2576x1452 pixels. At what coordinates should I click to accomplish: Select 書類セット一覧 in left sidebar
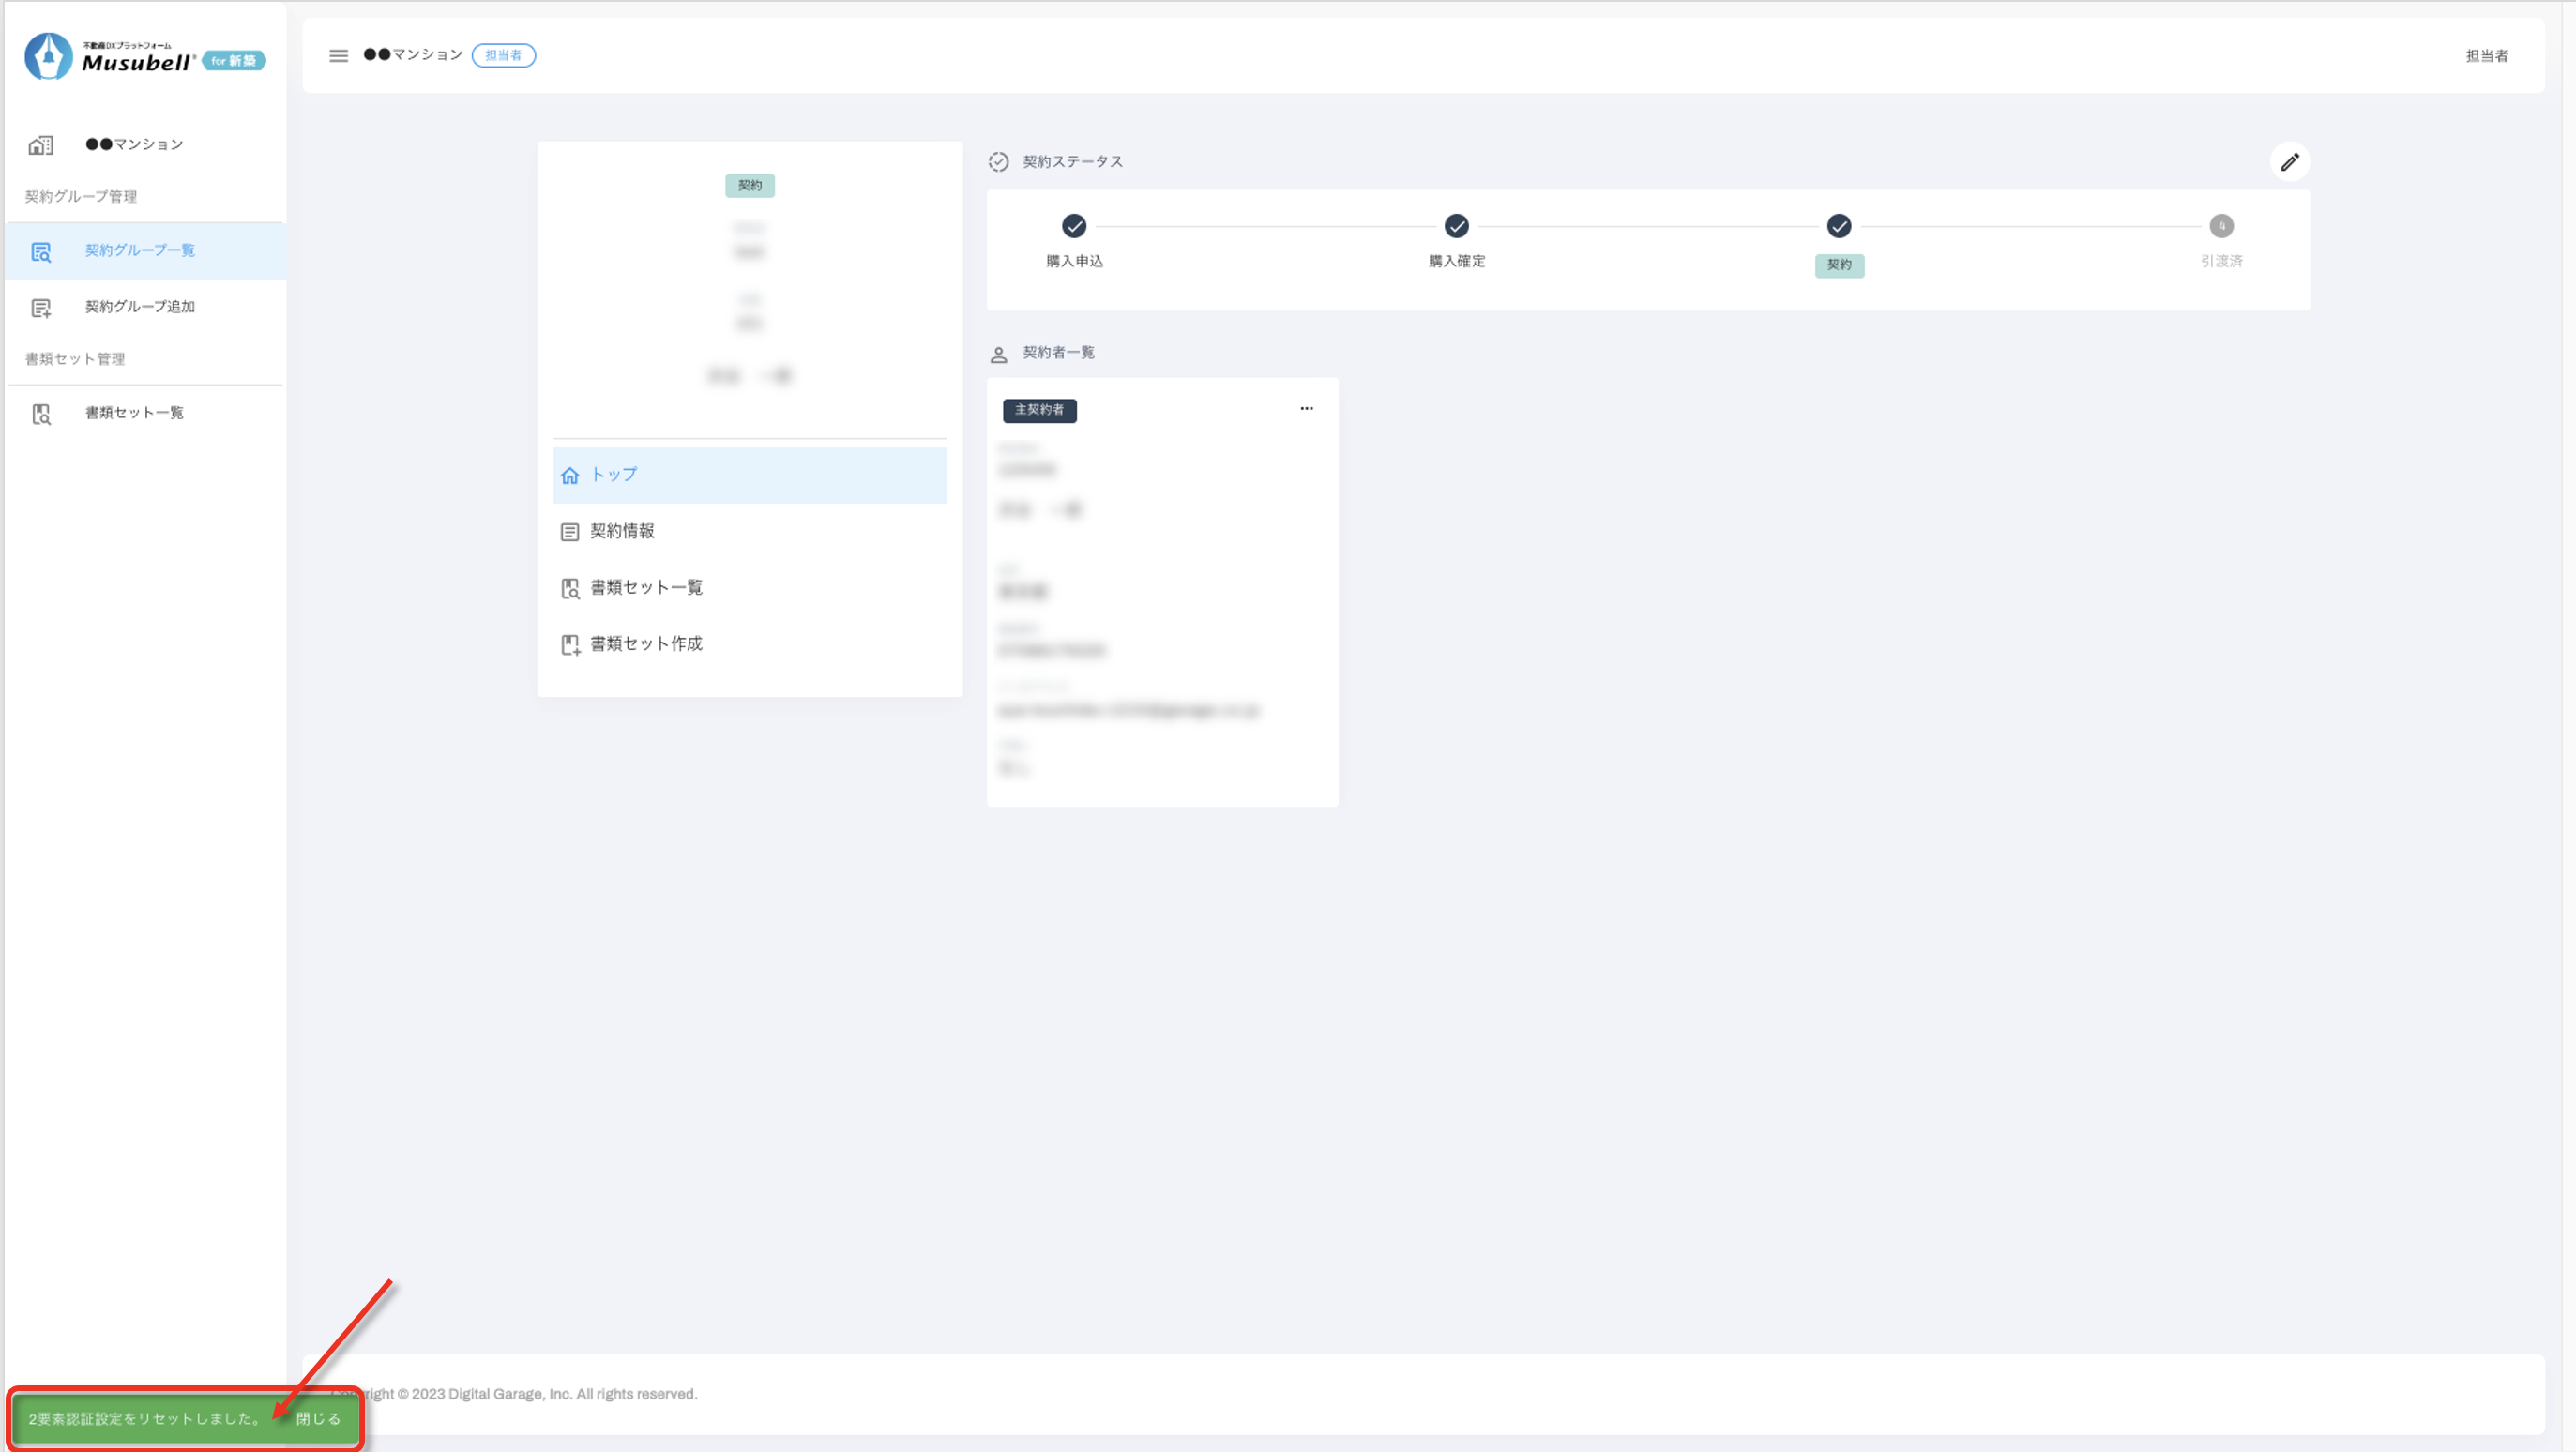[x=134, y=413]
